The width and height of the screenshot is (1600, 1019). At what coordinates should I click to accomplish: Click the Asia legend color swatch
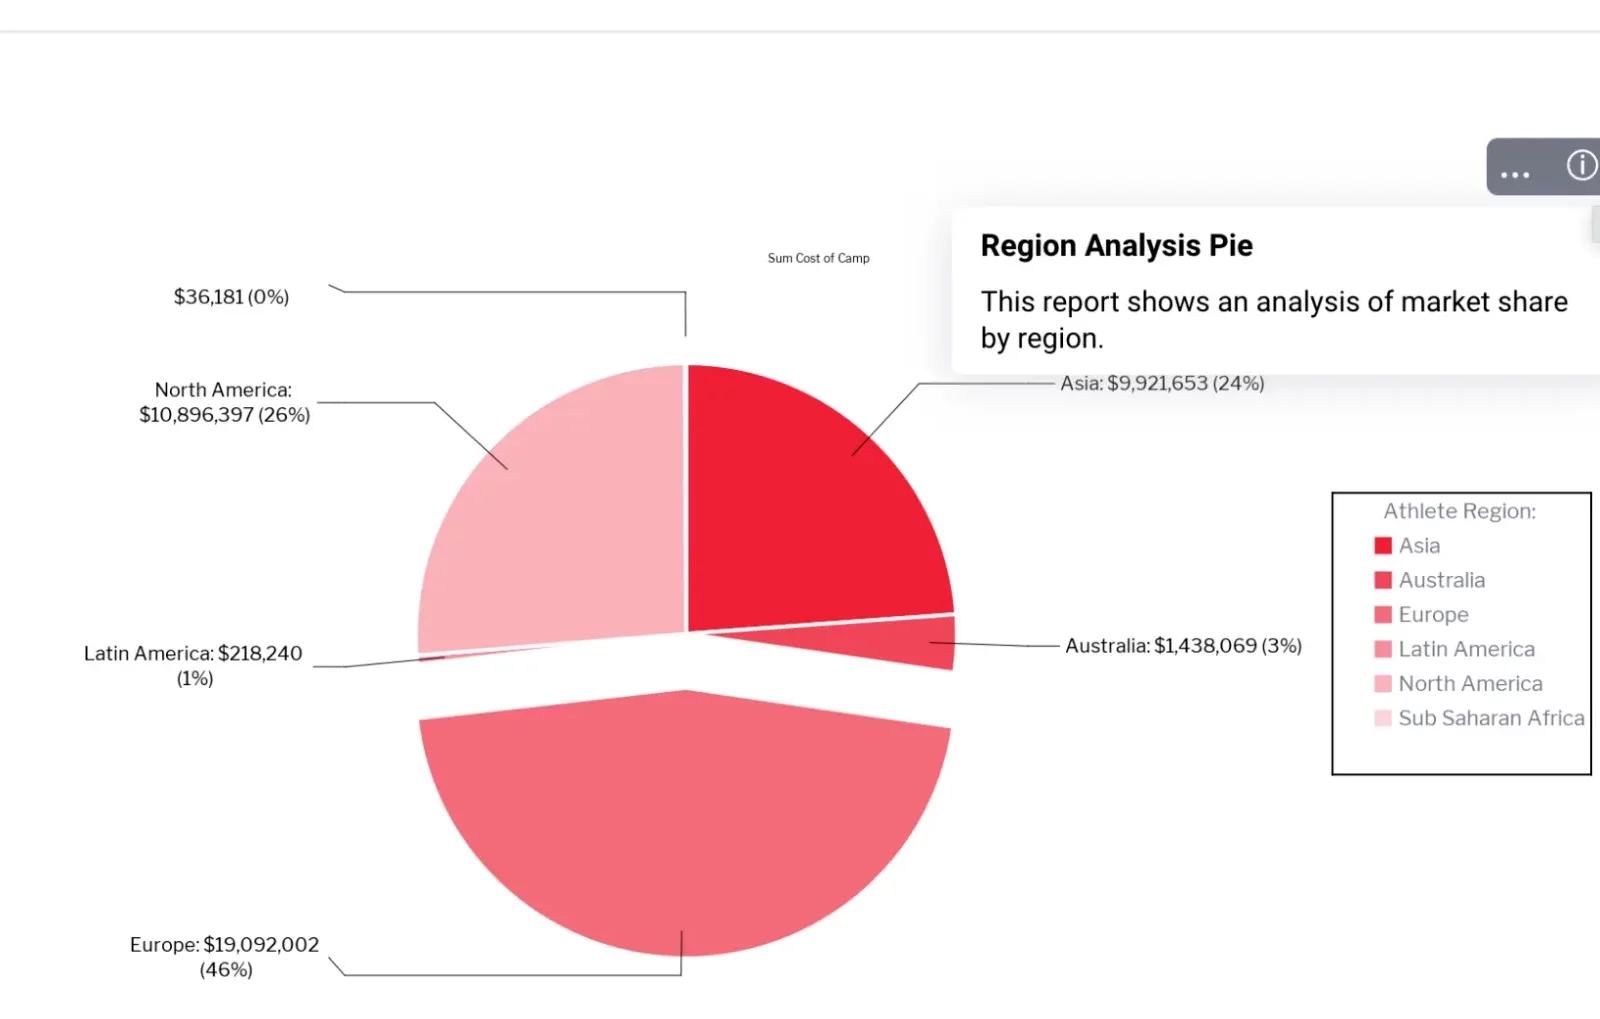[x=1383, y=546]
